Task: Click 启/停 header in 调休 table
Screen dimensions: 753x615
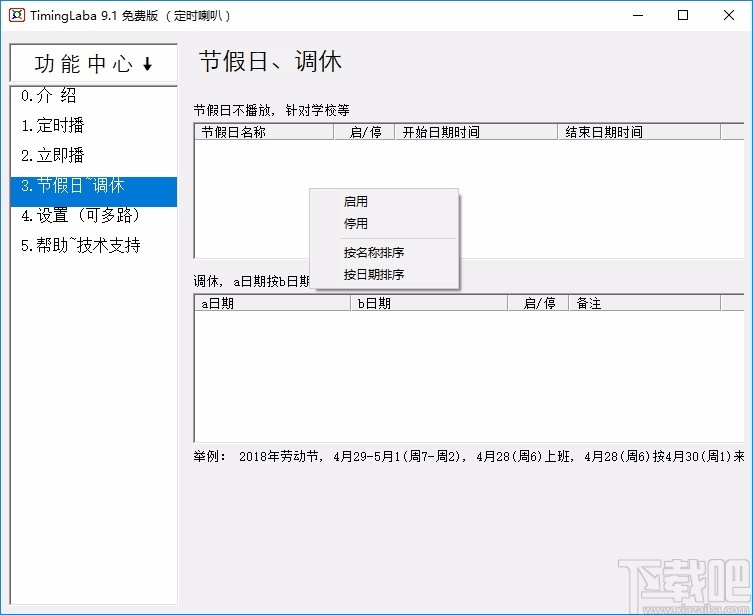Action: pos(538,303)
